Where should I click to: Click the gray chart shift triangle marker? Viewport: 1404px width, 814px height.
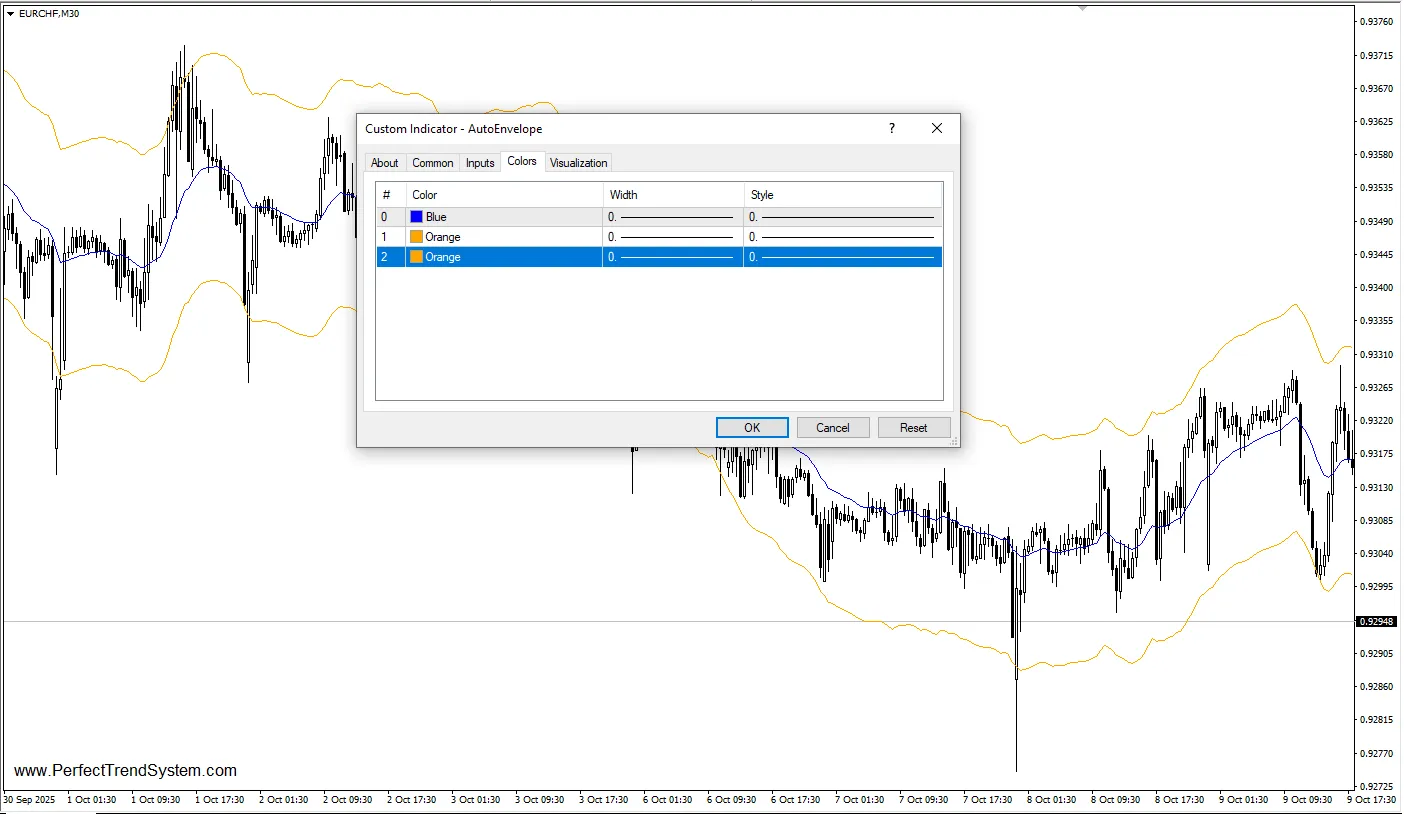point(1081,8)
